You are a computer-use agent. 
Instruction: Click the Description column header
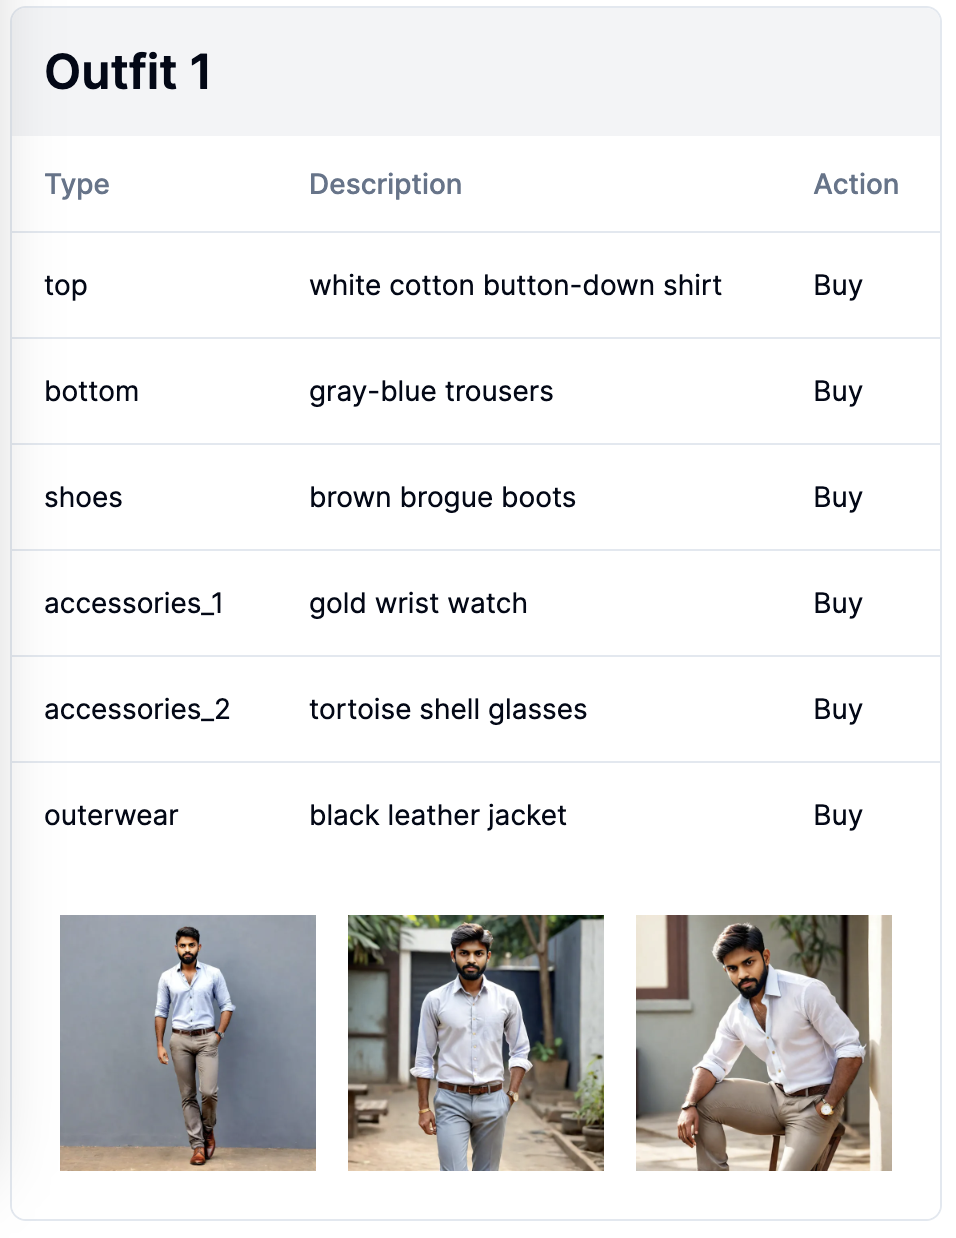click(x=385, y=185)
